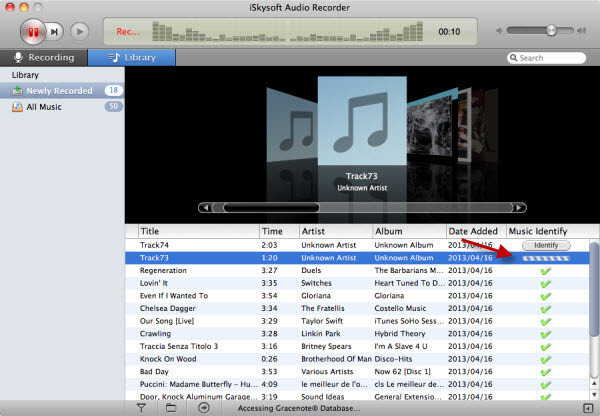Switch to the Recording tab
Image resolution: width=600 pixels, height=416 pixels.
point(44,57)
